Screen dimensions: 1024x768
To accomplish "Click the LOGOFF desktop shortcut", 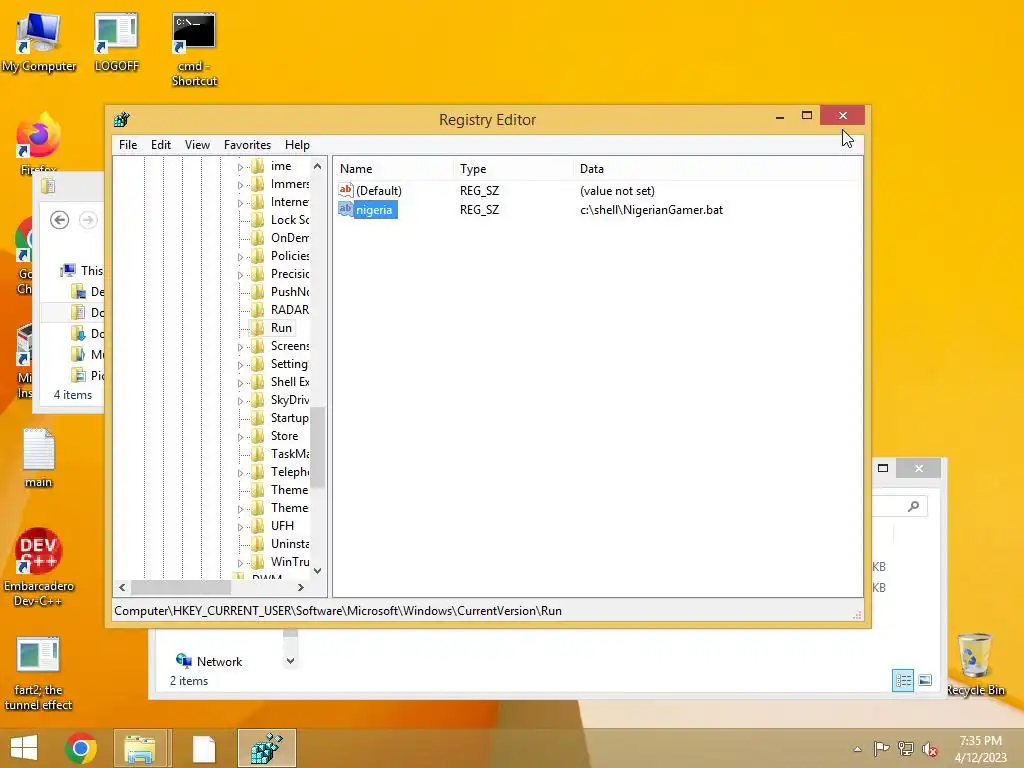I will [116, 42].
